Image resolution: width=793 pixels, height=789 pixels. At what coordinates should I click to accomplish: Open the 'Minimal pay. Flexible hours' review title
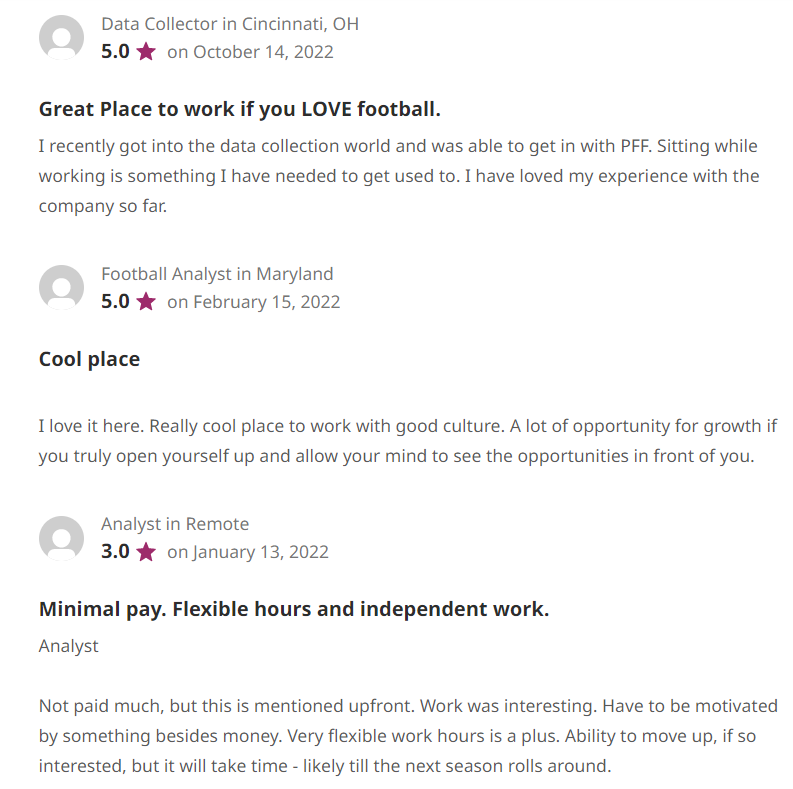tap(294, 609)
